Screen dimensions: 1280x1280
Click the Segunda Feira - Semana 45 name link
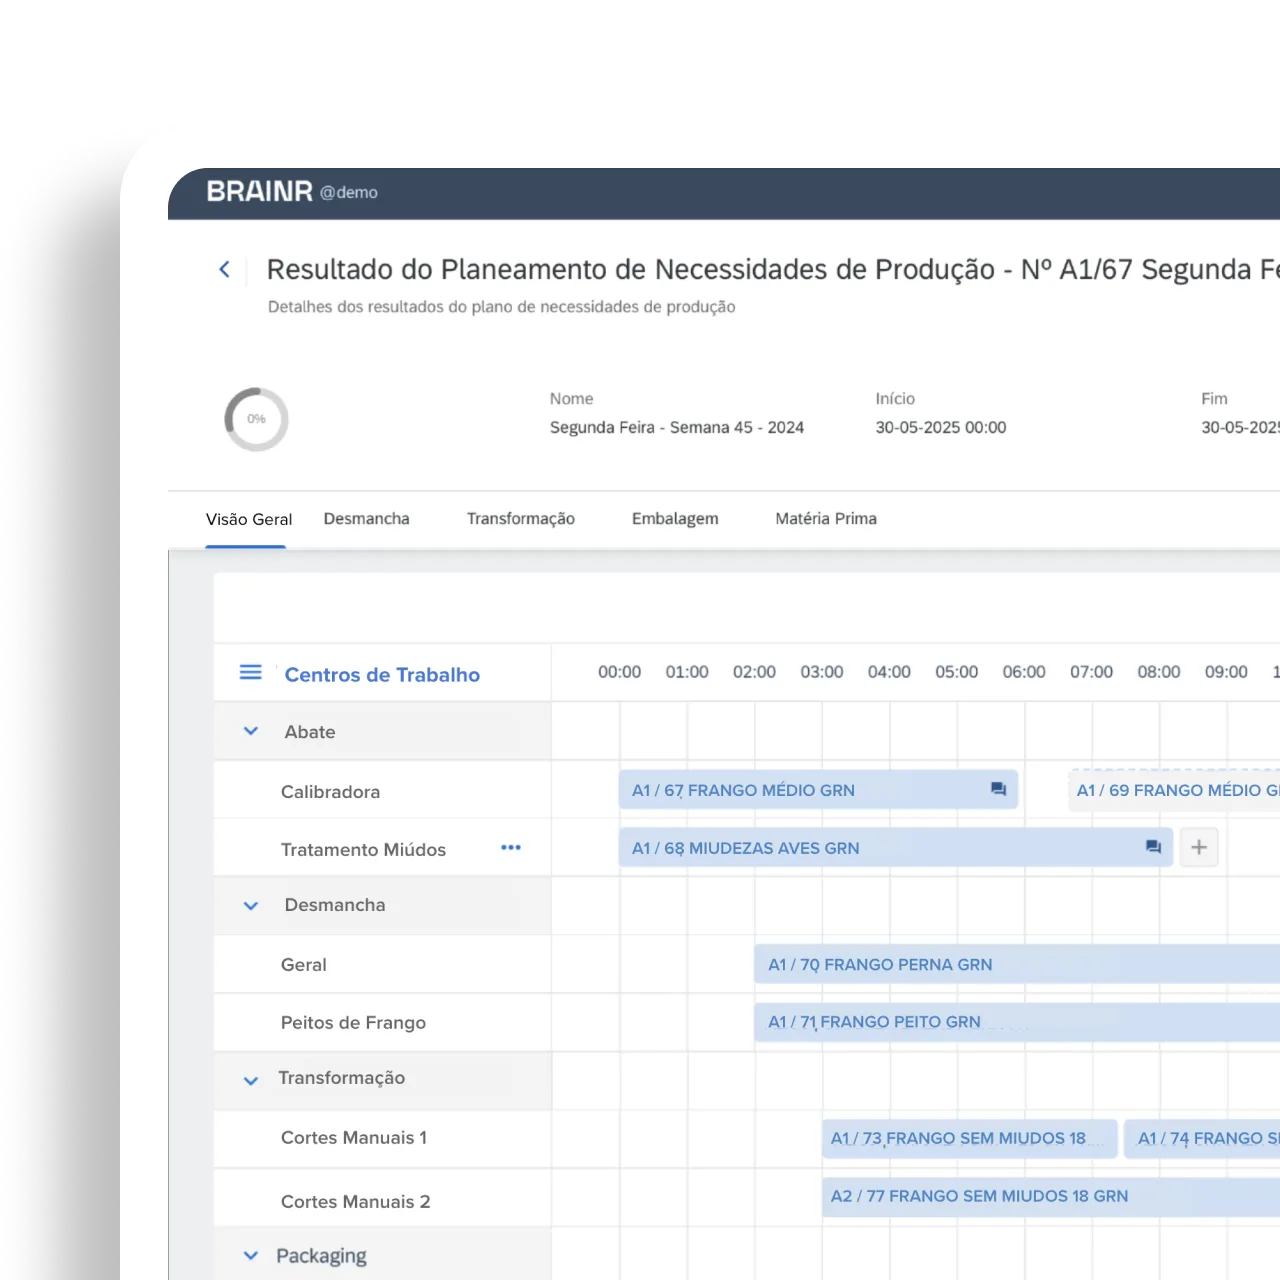pyautogui.click(x=676, y=427)
